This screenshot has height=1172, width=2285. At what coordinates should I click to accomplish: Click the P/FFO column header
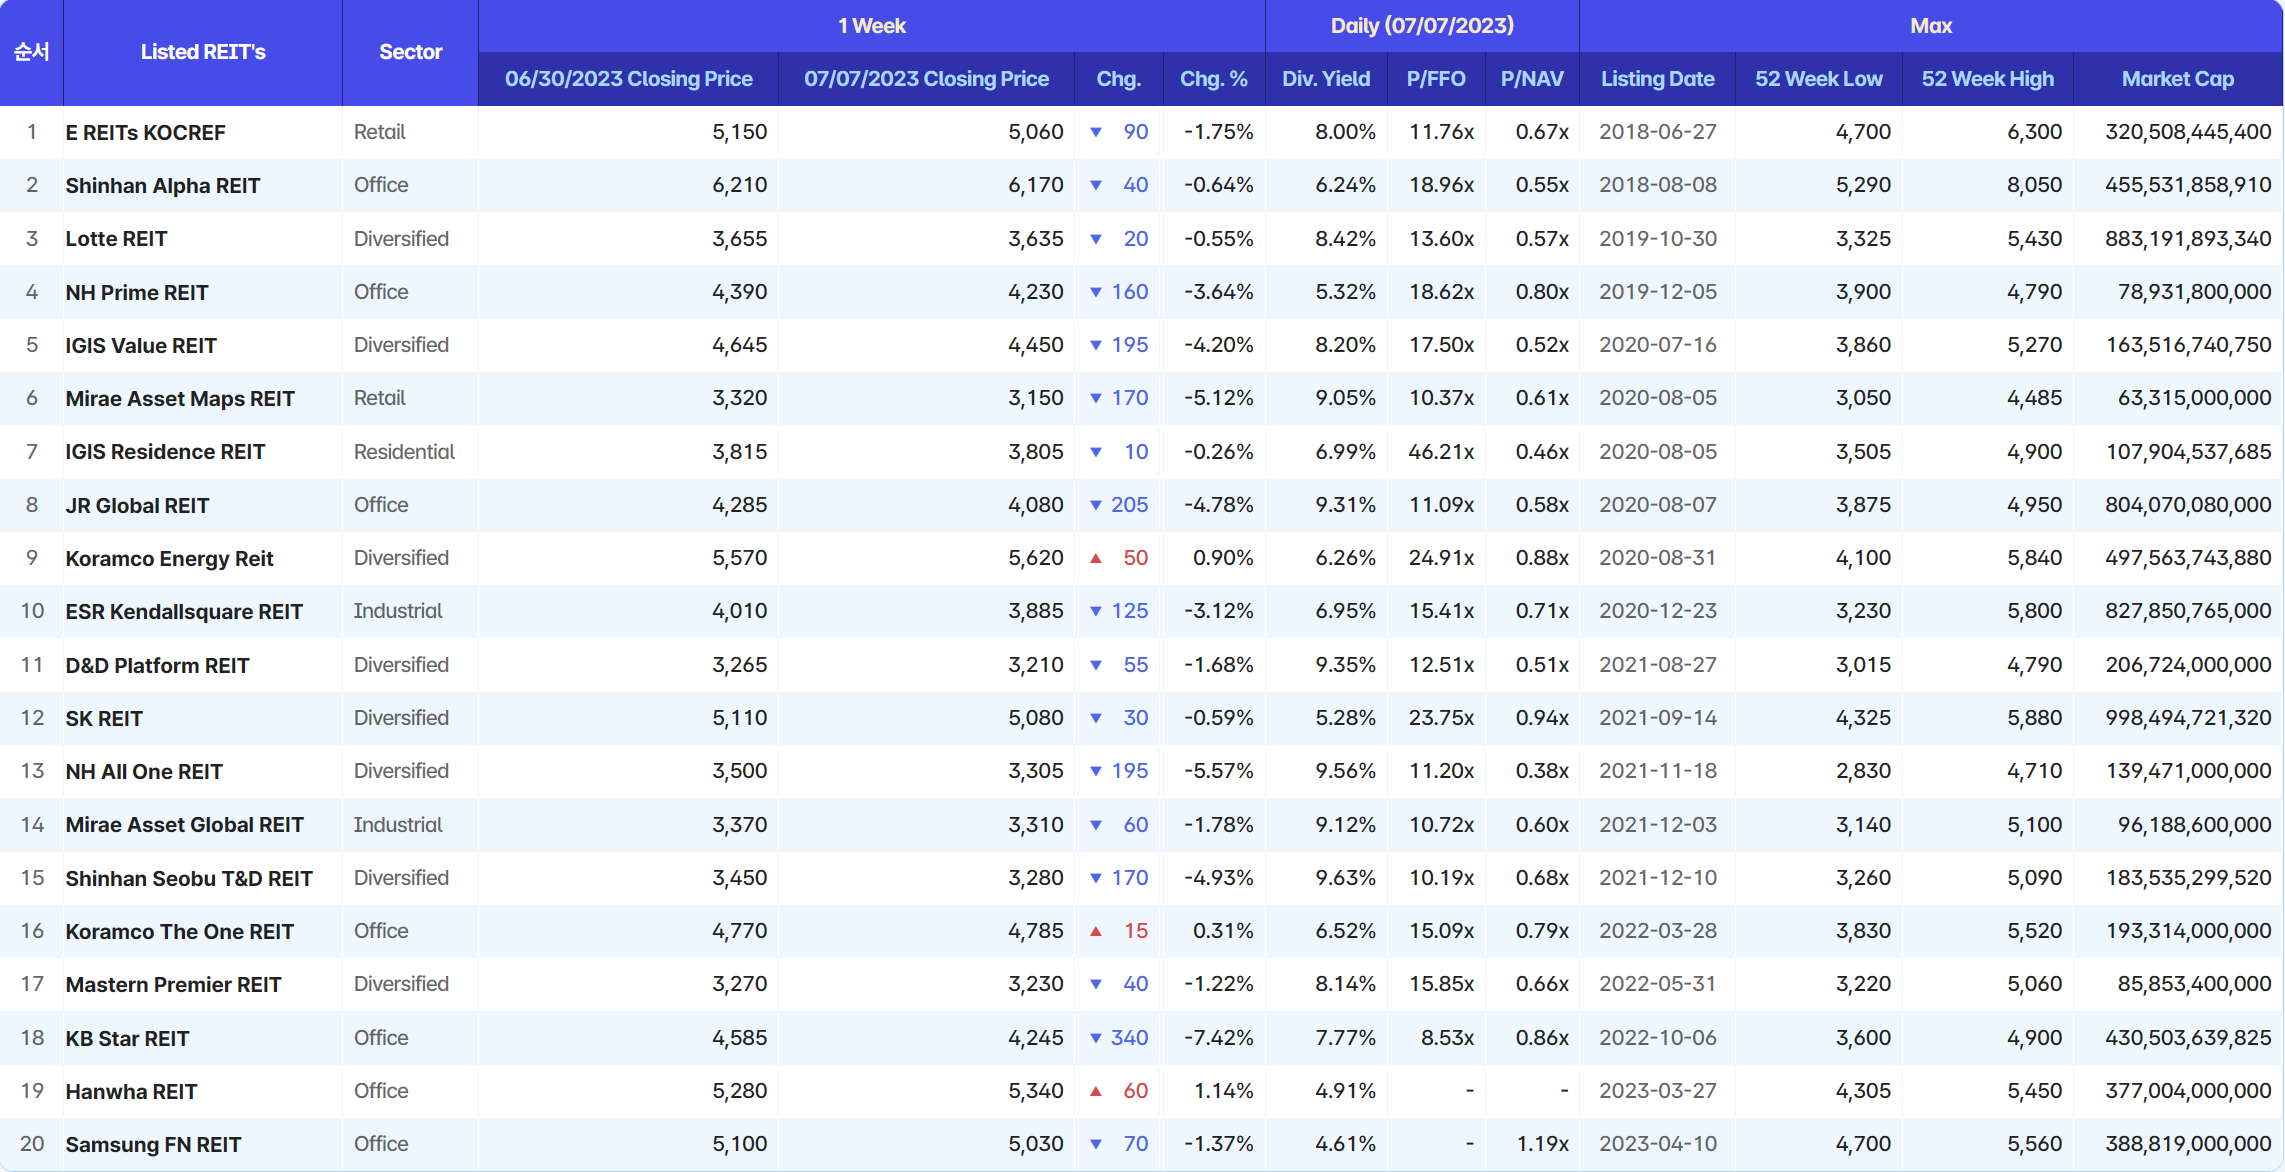(x=1436, y=79)
